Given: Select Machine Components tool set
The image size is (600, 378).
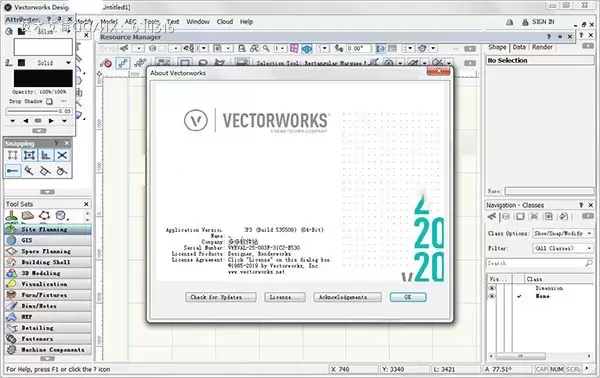Looking at the screenshot, I should [48, 350].
